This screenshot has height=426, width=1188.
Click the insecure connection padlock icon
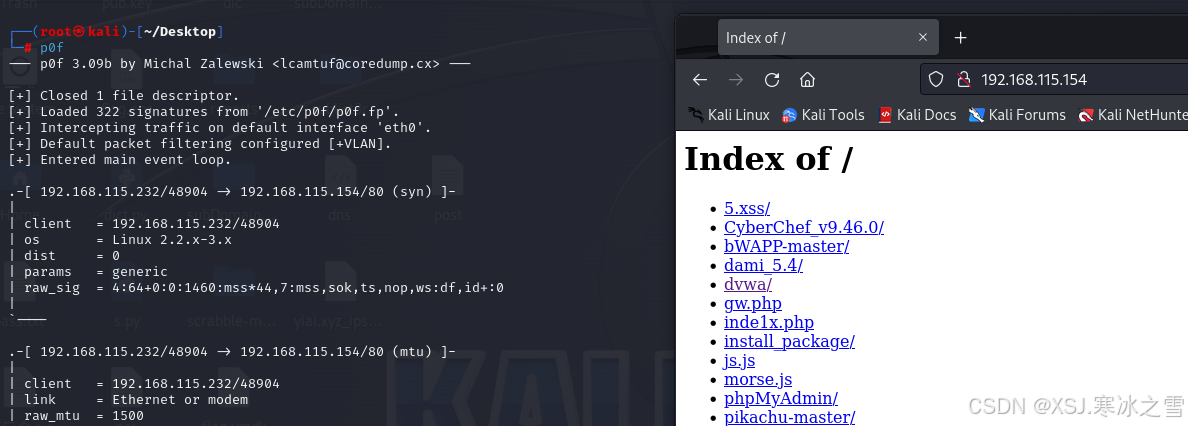pos(964,80)
